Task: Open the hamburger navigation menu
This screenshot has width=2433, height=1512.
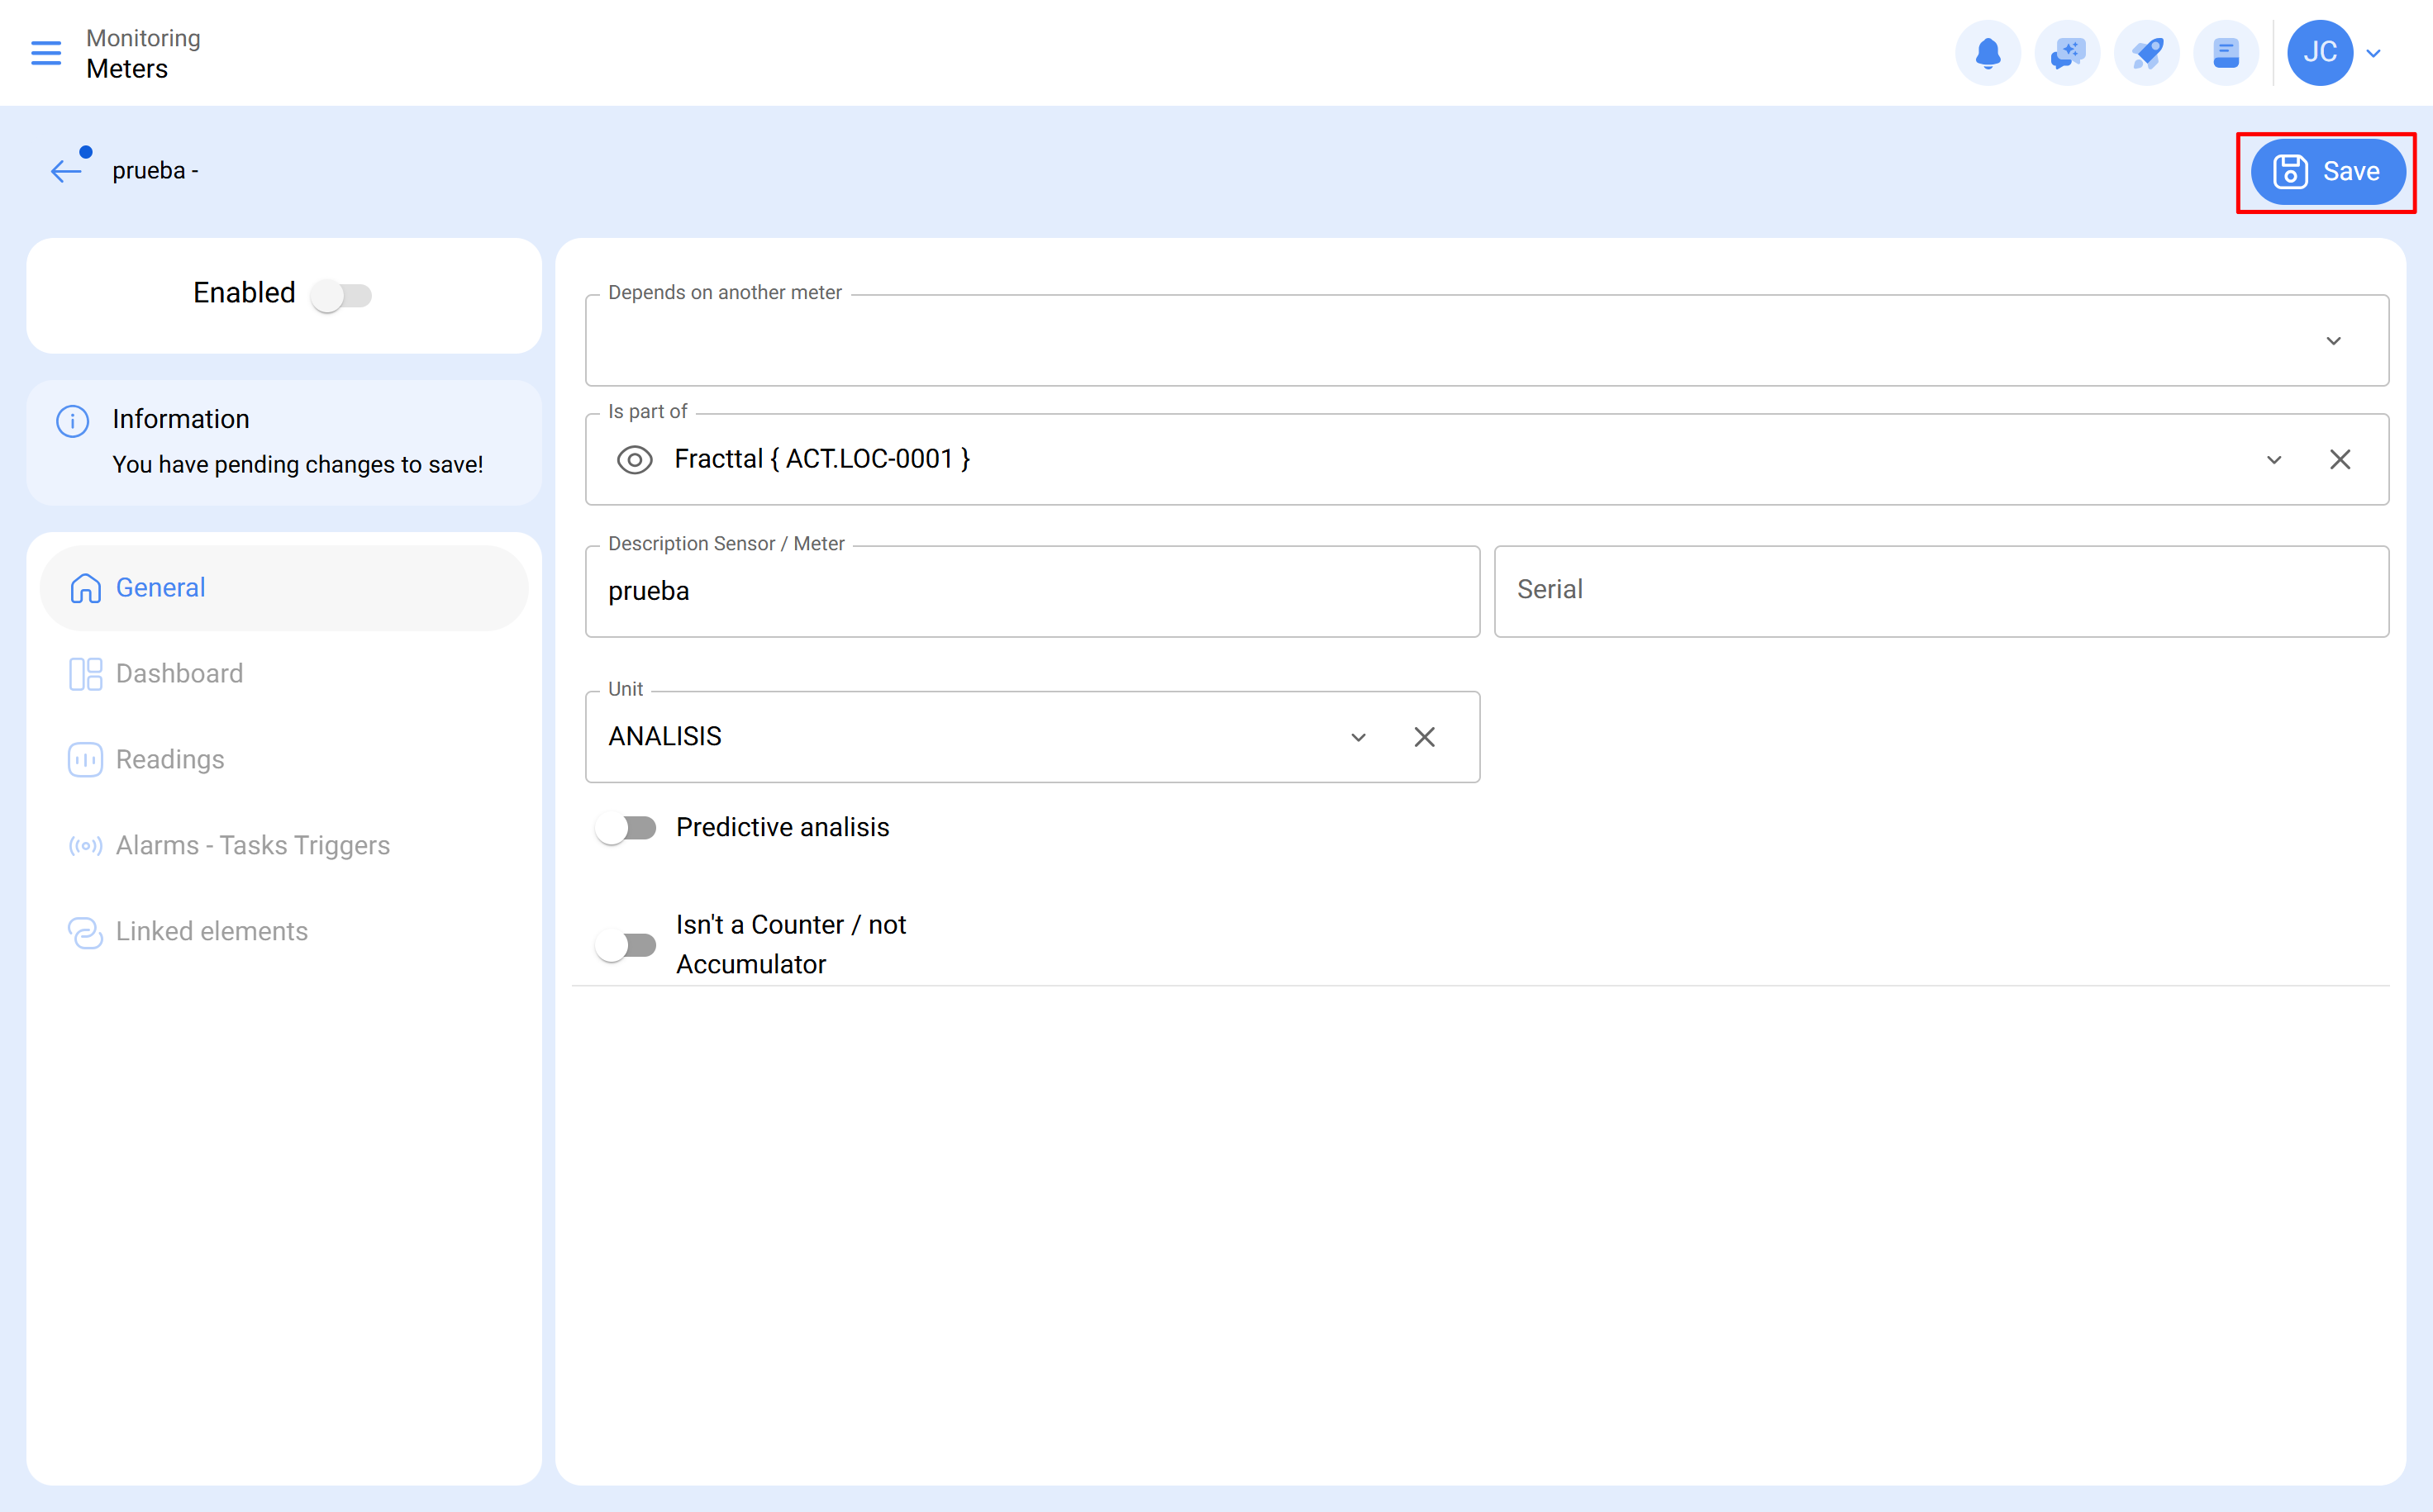Action: tap(45, 53)
